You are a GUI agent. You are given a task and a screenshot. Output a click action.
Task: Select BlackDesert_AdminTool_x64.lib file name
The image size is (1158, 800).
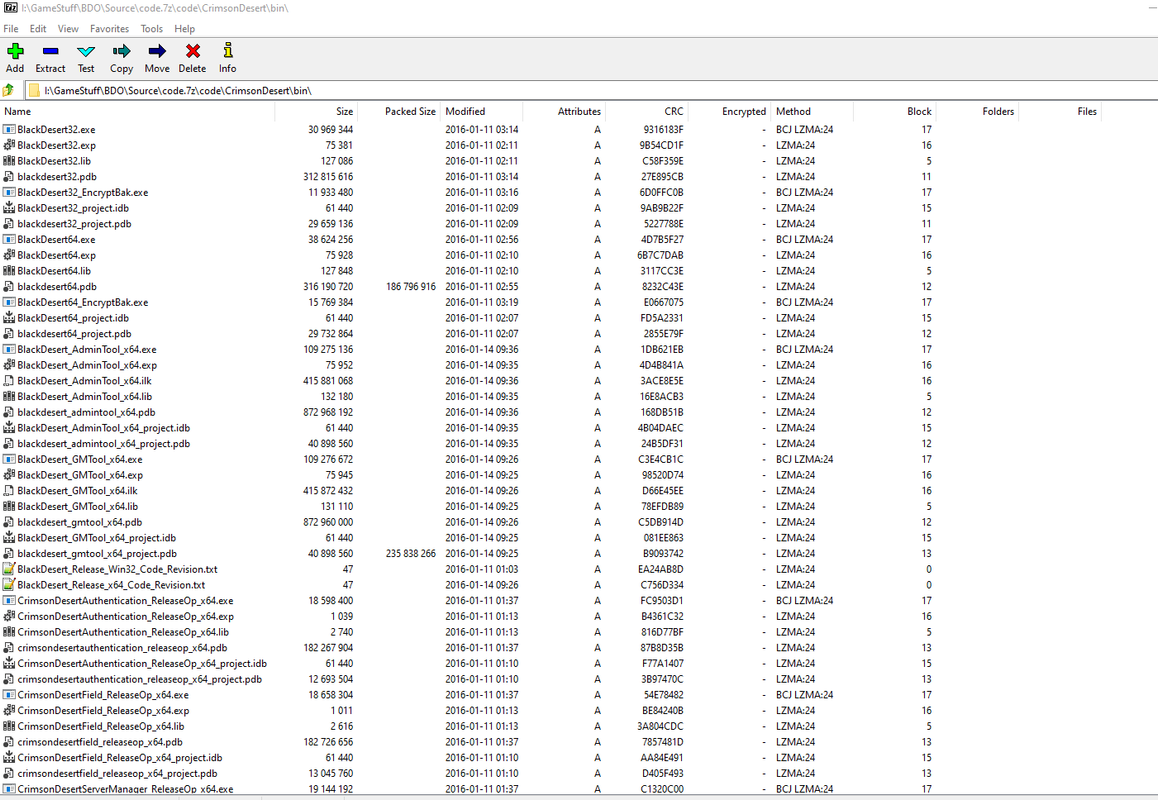[x=85, y=396]
